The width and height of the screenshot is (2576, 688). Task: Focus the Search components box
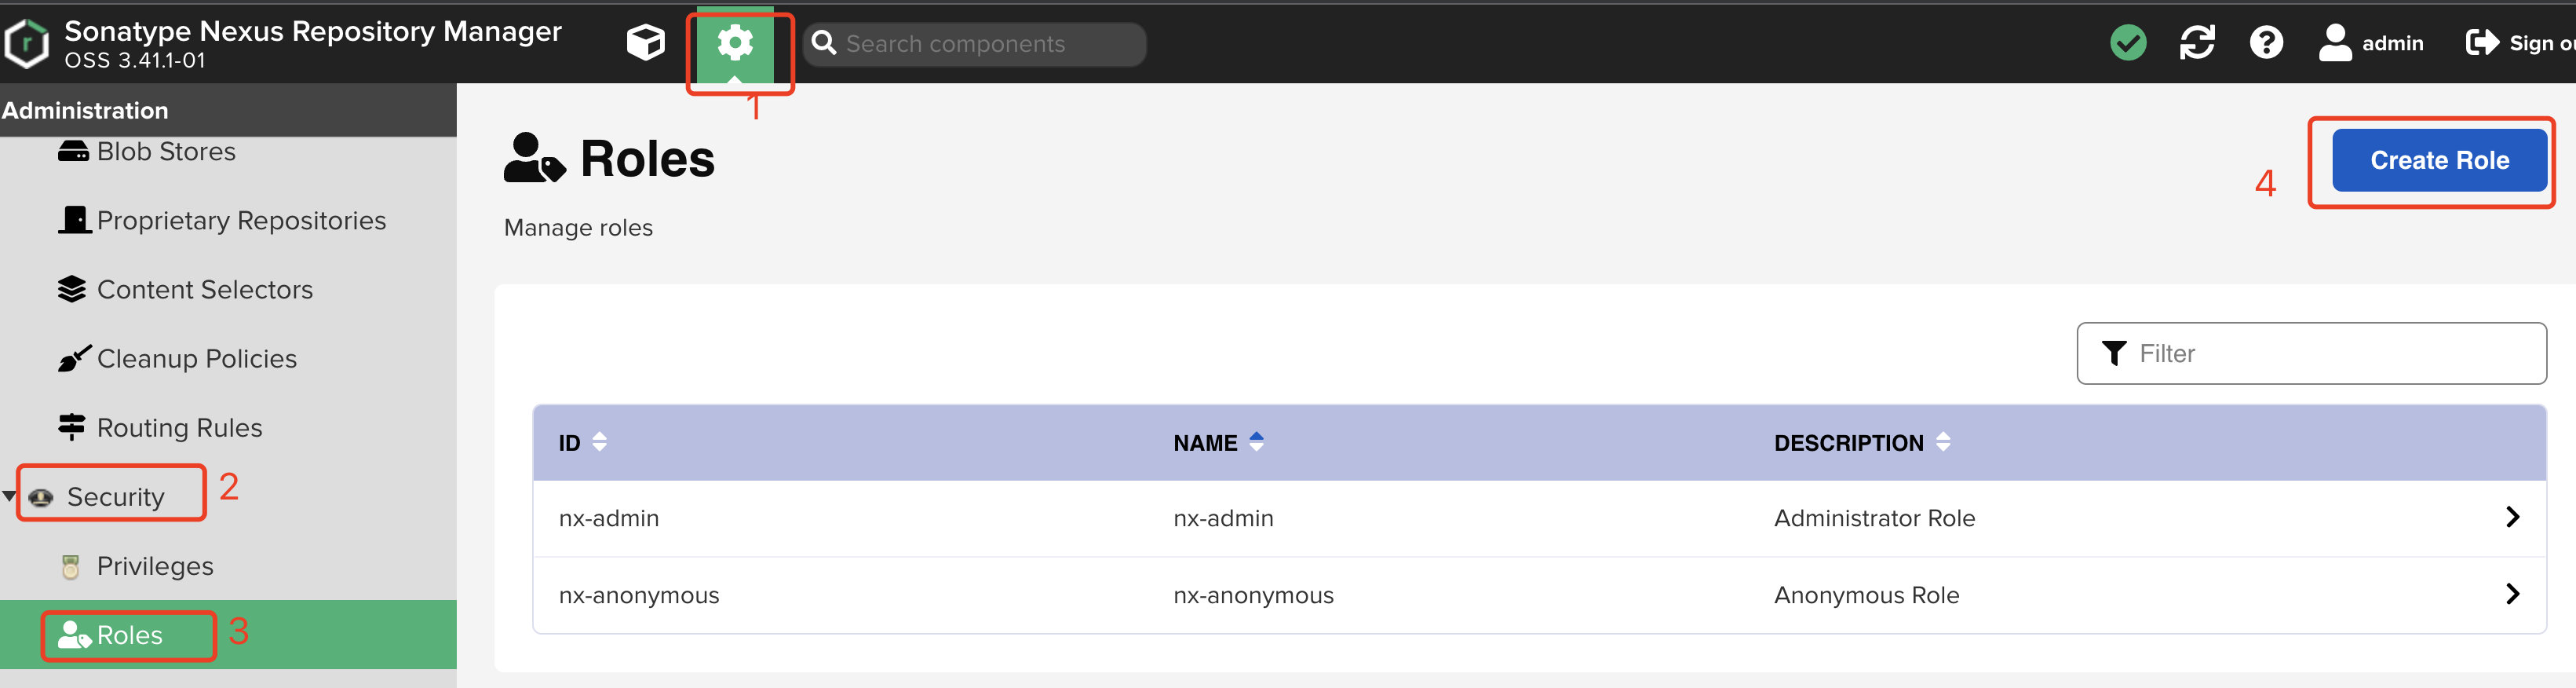click(x=974, y=44)
